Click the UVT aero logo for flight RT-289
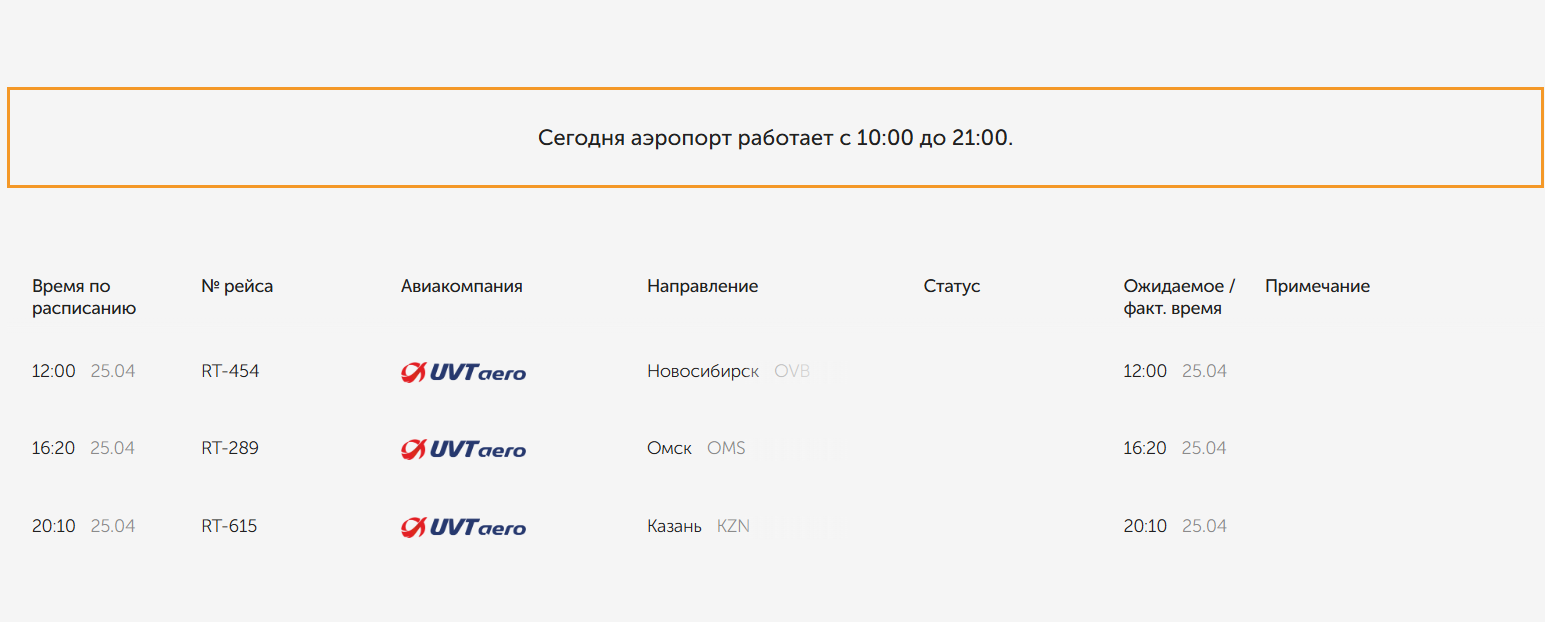Image resolution: width=1545 pixels, height=622 pixels. (x=463, y=449)
